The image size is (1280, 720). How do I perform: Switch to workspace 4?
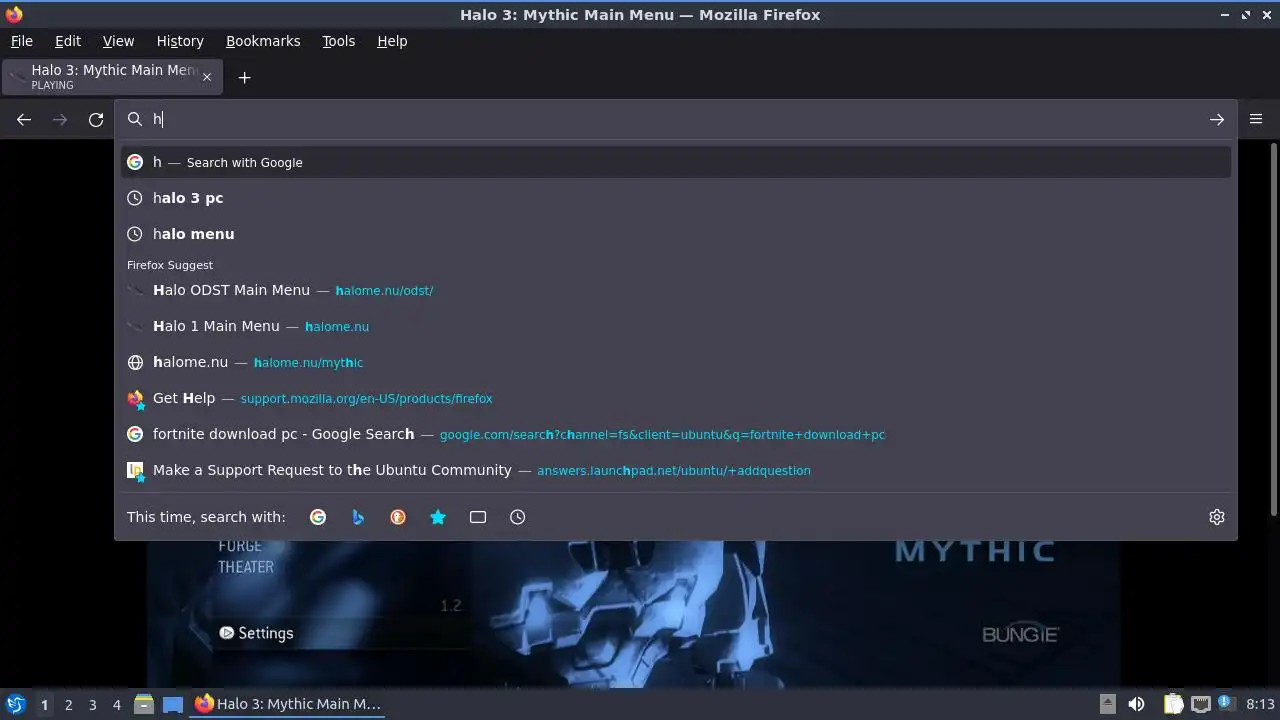pos(116,704)
